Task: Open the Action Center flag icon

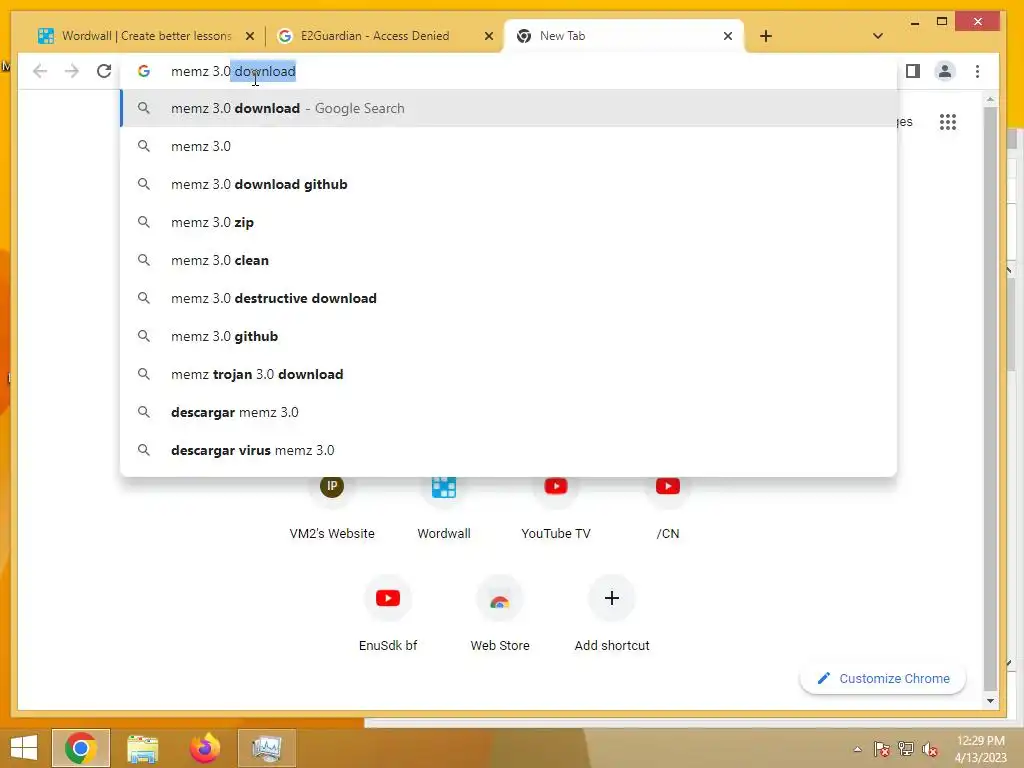Action: coord(882,749)
